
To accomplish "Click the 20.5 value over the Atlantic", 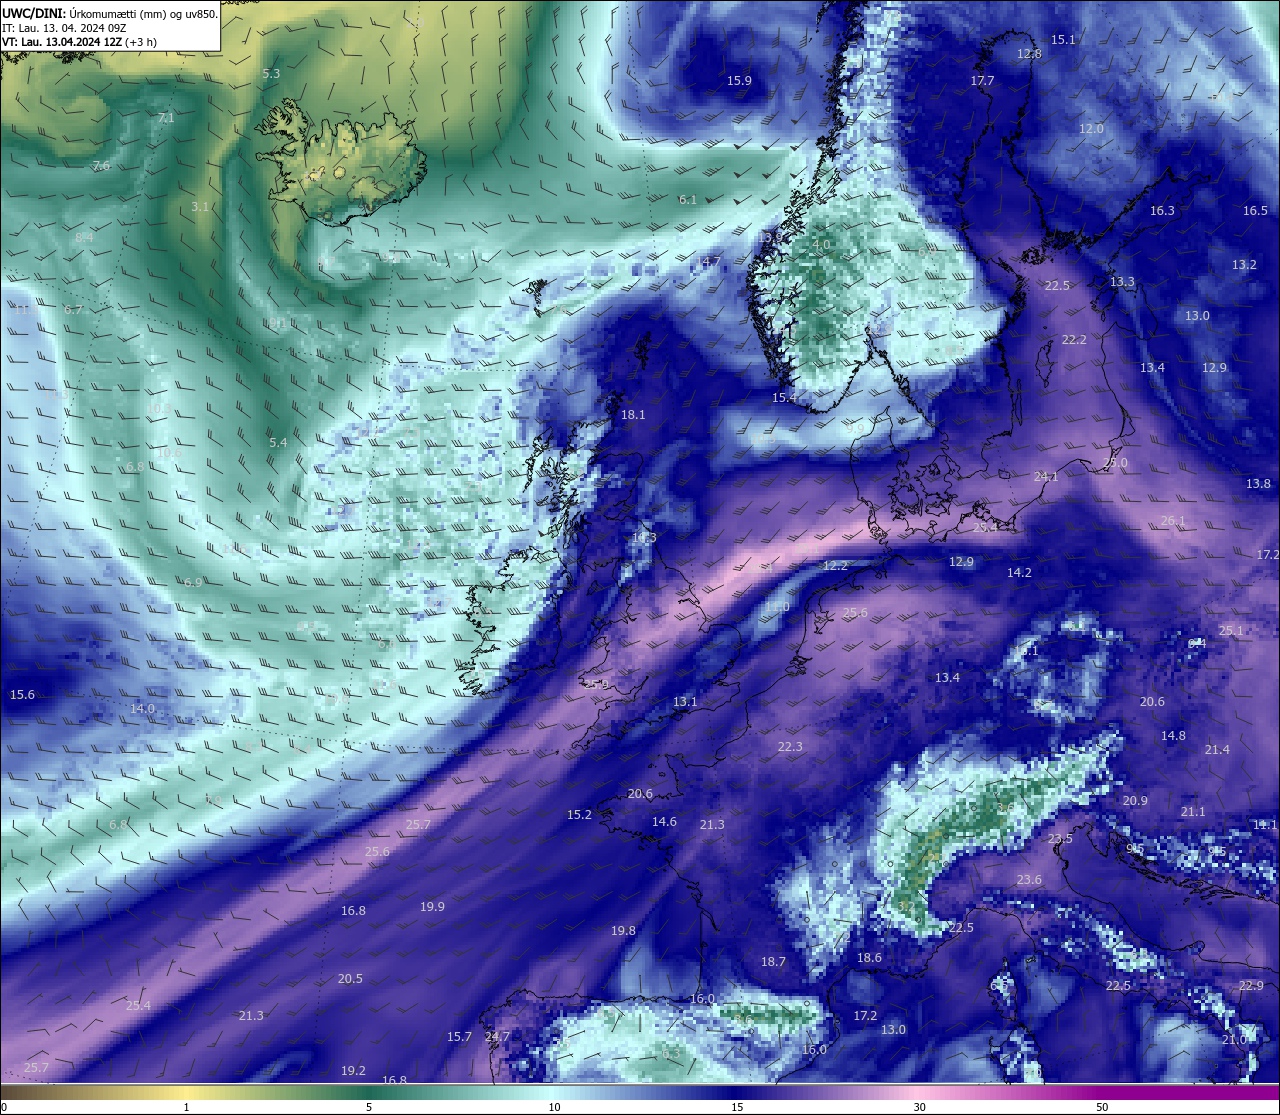I will 350,979.
